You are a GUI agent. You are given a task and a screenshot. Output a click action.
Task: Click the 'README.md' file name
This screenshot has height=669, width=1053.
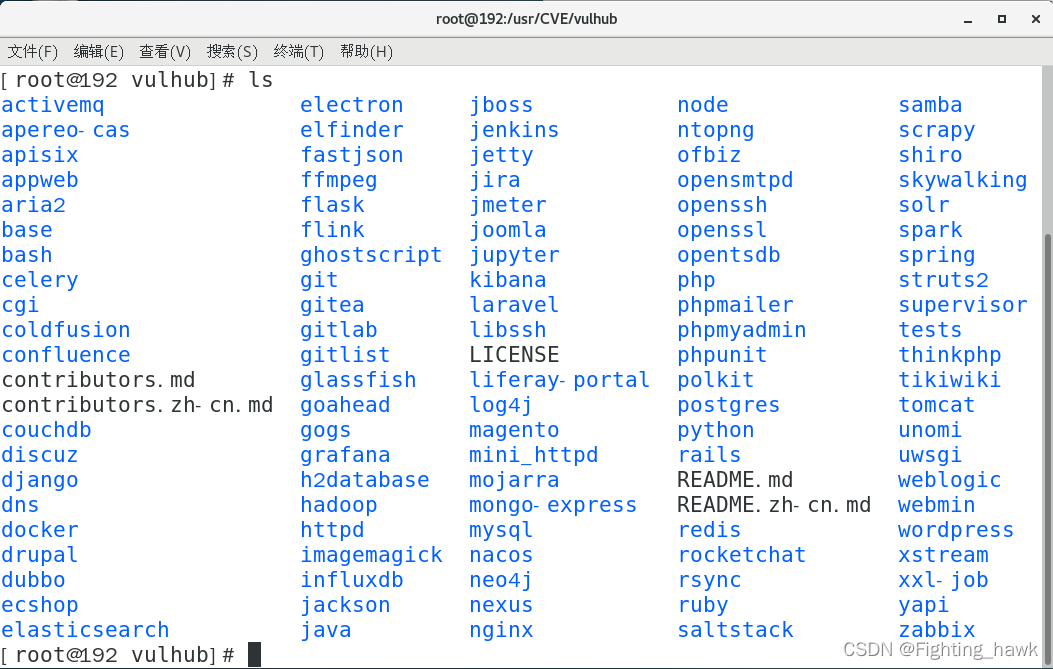tap(735, 480)
